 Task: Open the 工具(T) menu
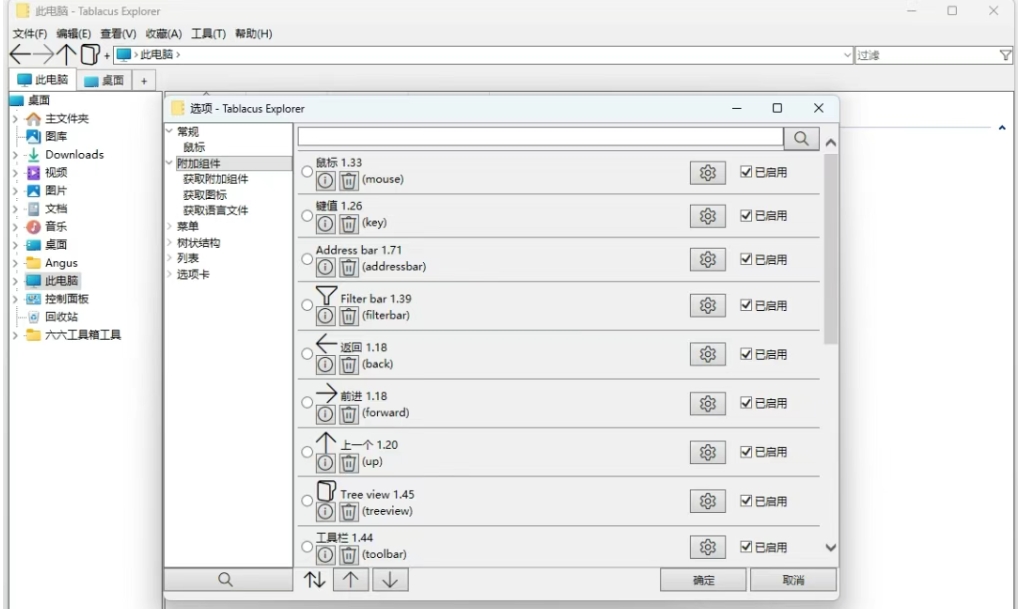pyautogui.click(x=208, y=34)
